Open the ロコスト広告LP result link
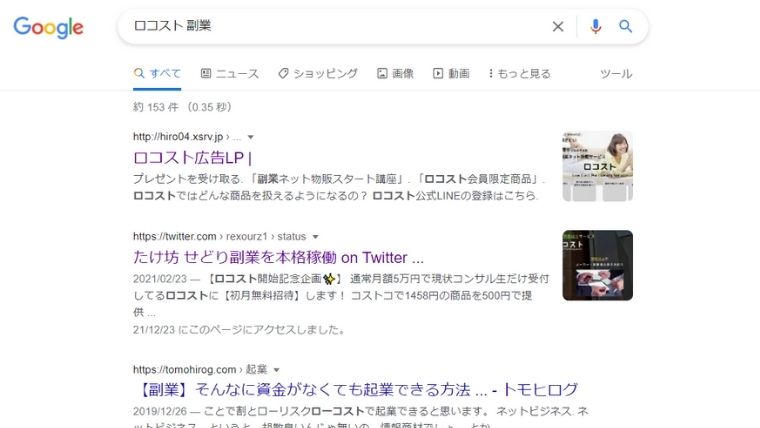This screenshot has height=428, width=760. (192, 158)
